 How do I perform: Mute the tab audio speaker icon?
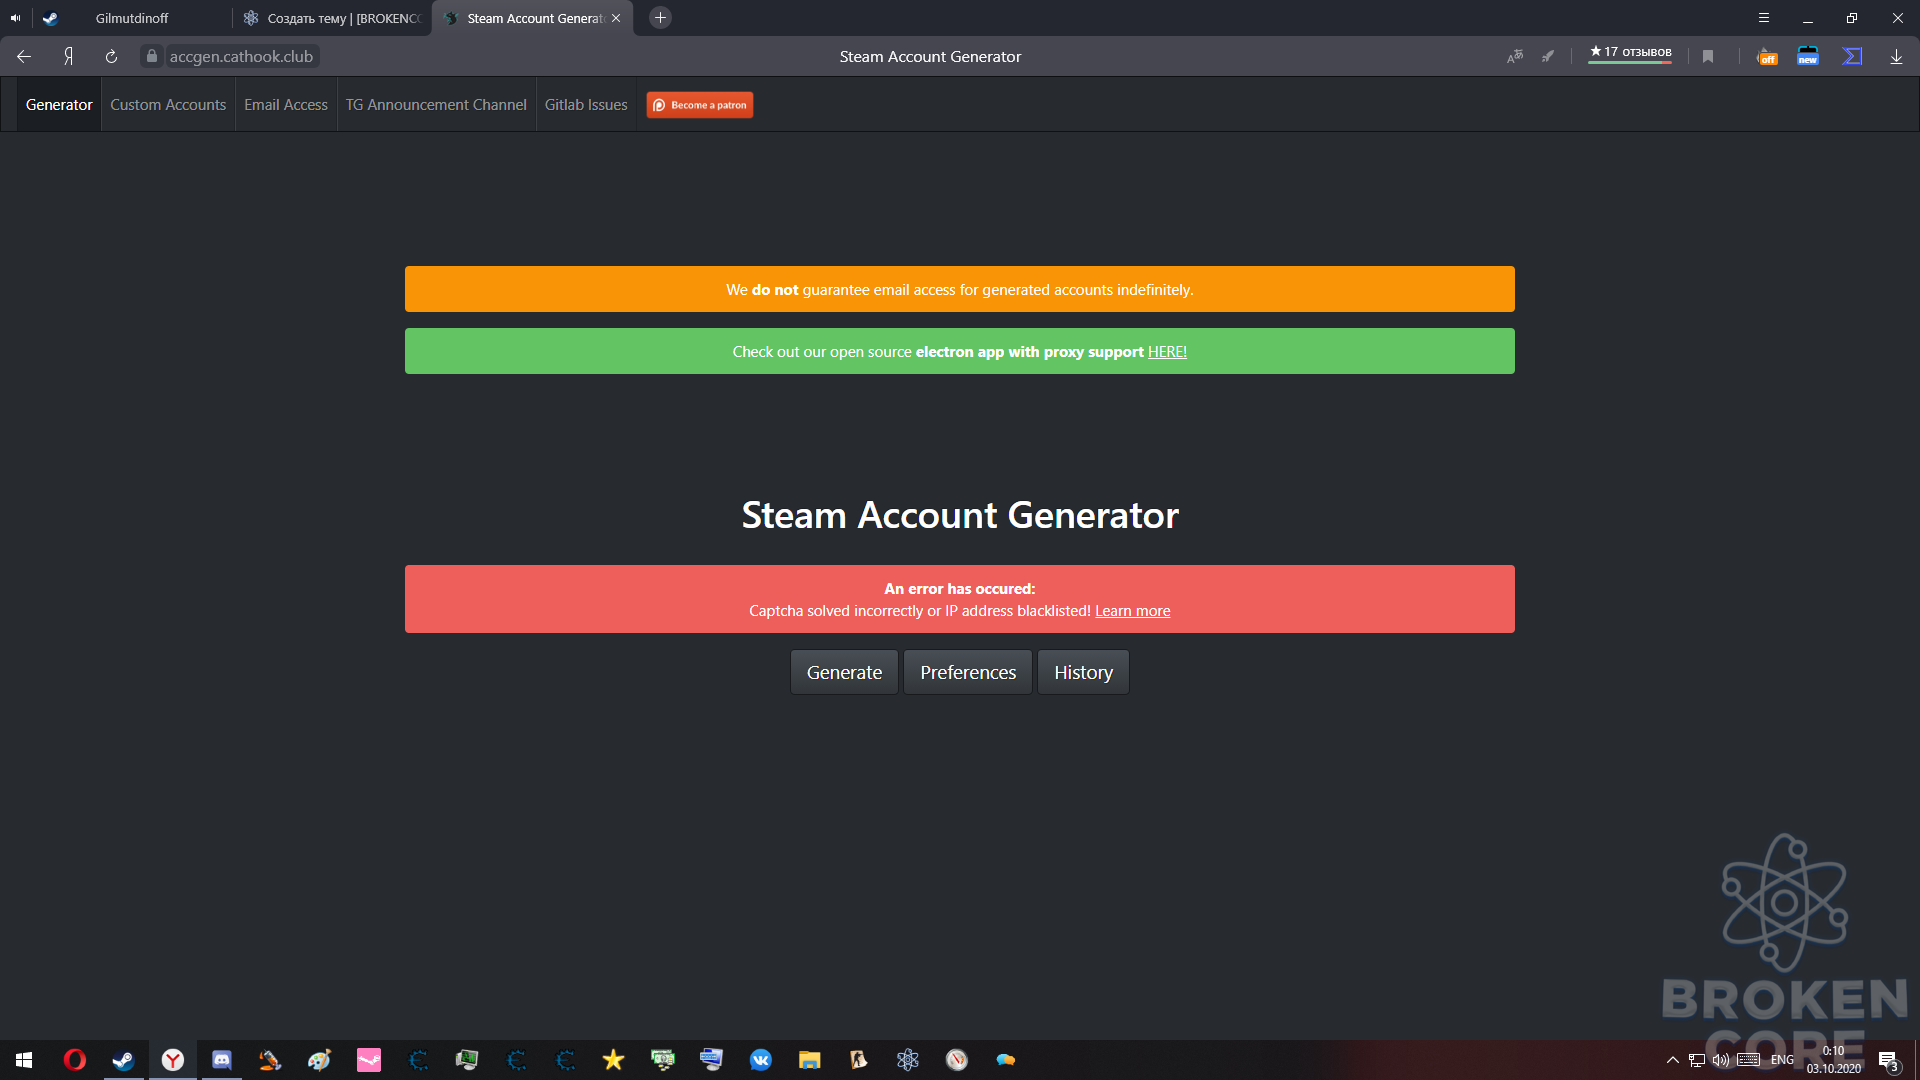coord(15,18)
